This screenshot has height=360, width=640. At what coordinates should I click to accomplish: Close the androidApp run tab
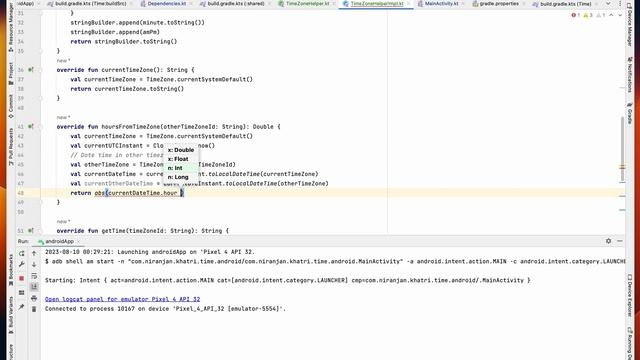79,241
